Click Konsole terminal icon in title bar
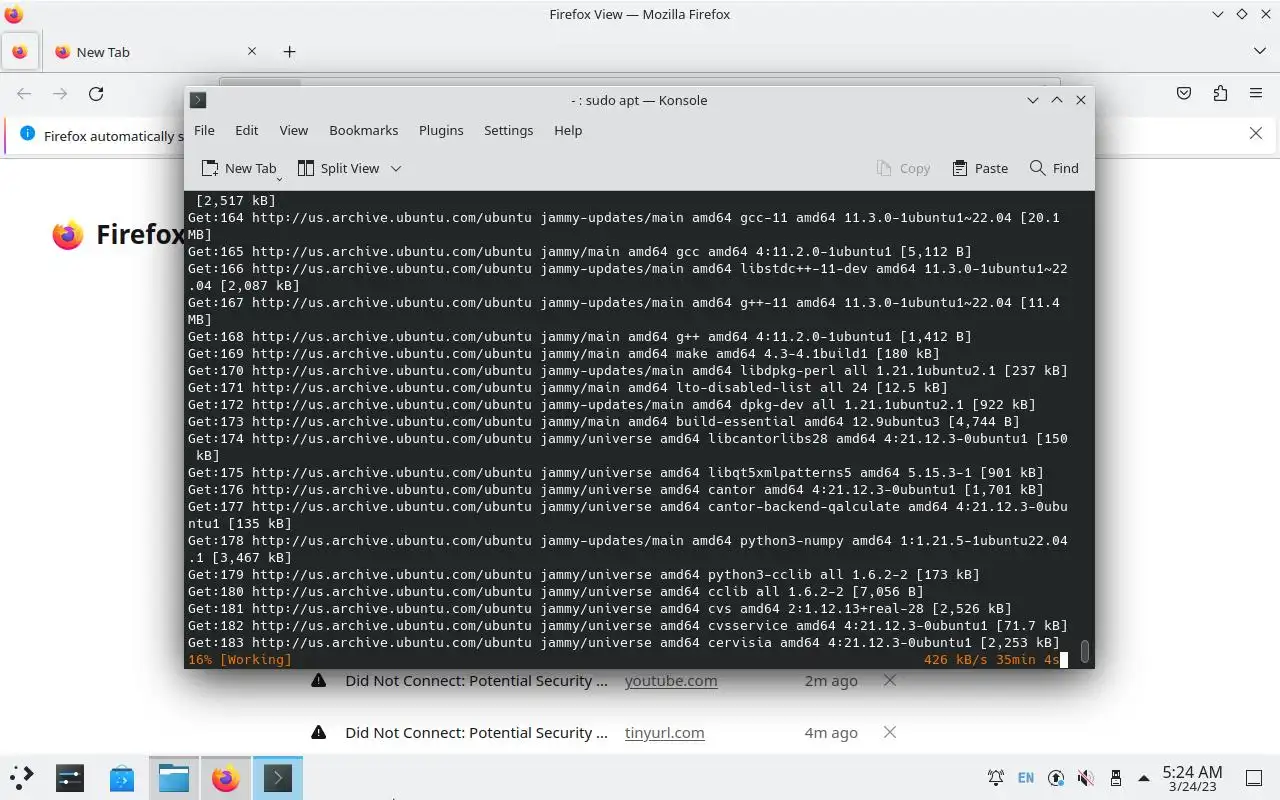Image resolution: width=1280 pixels, height=800 pixels. [x=198, y=100]
